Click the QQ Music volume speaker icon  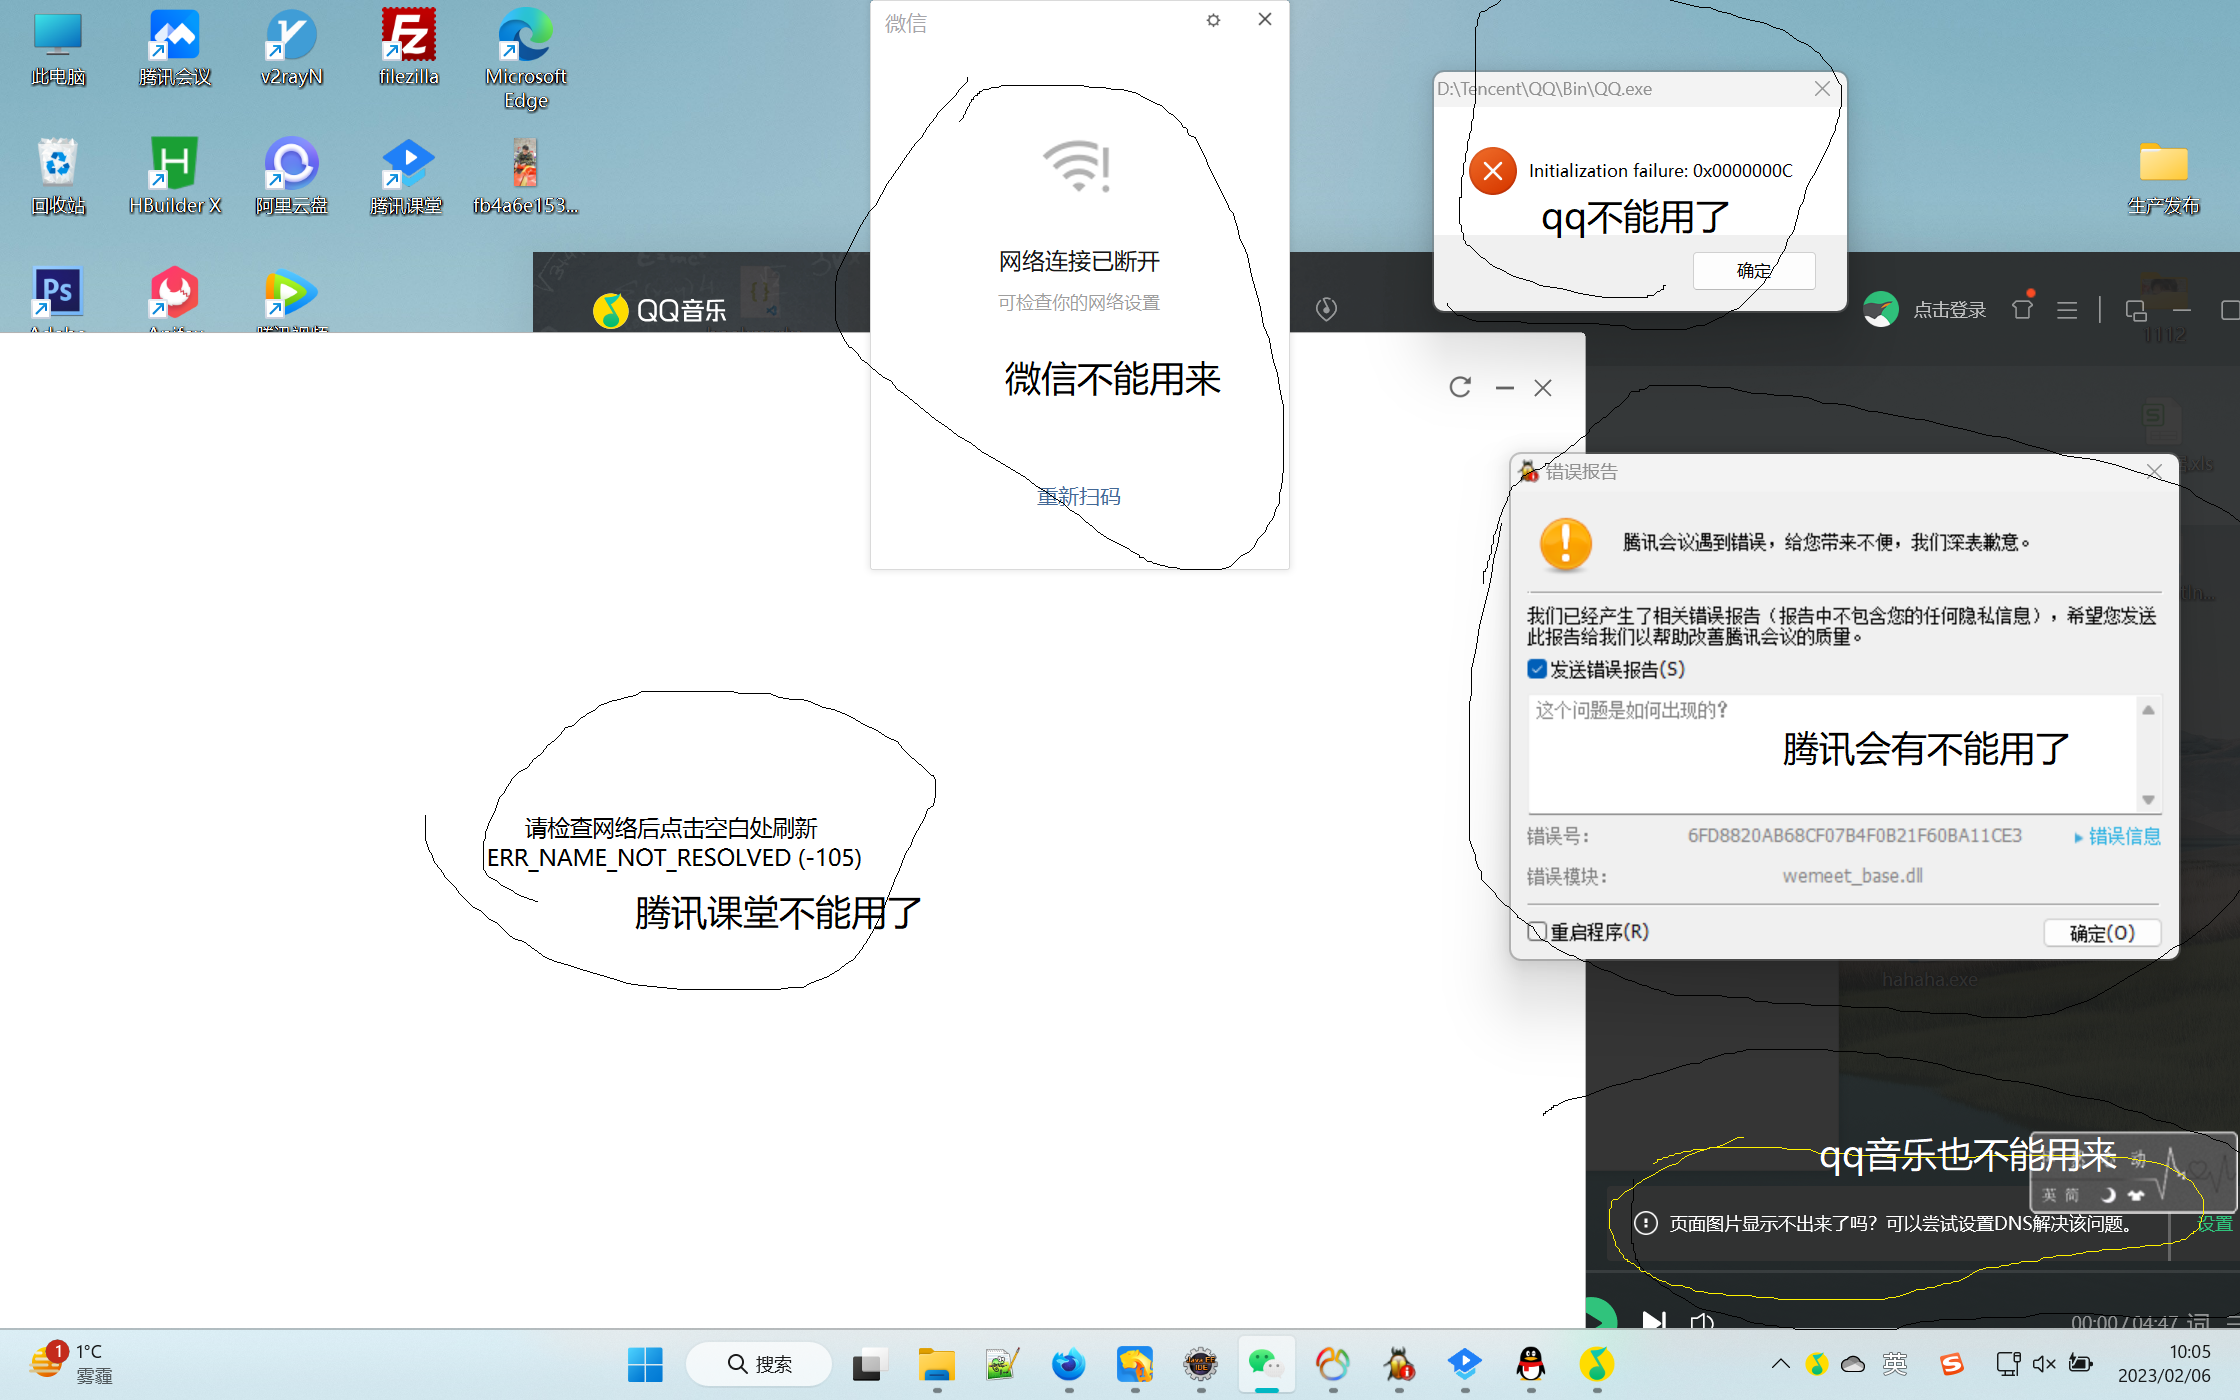click(x=1701, y=1322)
